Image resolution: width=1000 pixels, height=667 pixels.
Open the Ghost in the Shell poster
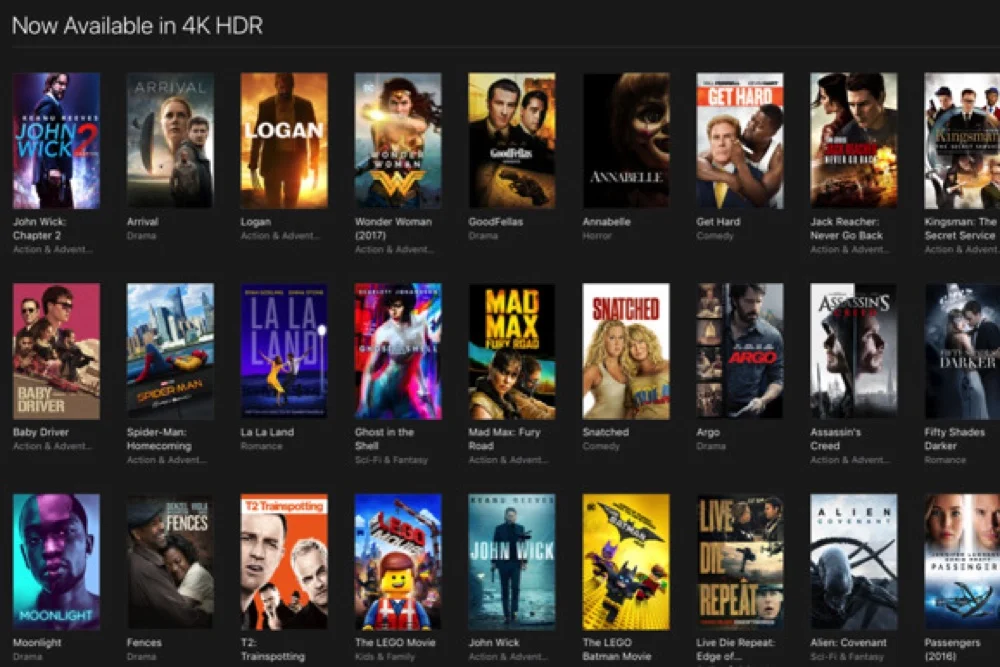pos(398,351)
